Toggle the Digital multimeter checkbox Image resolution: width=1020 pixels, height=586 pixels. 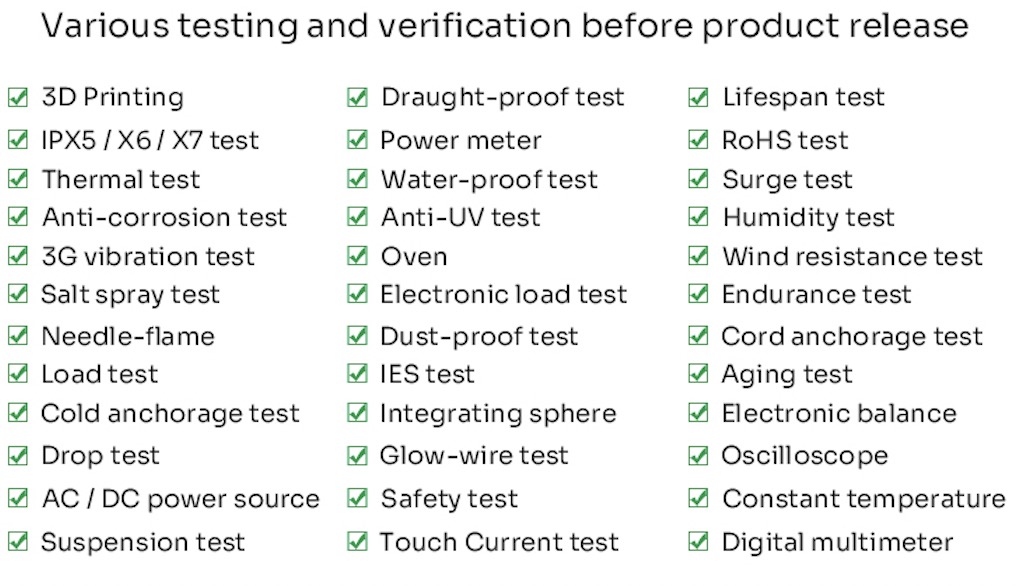click(698, 541)
